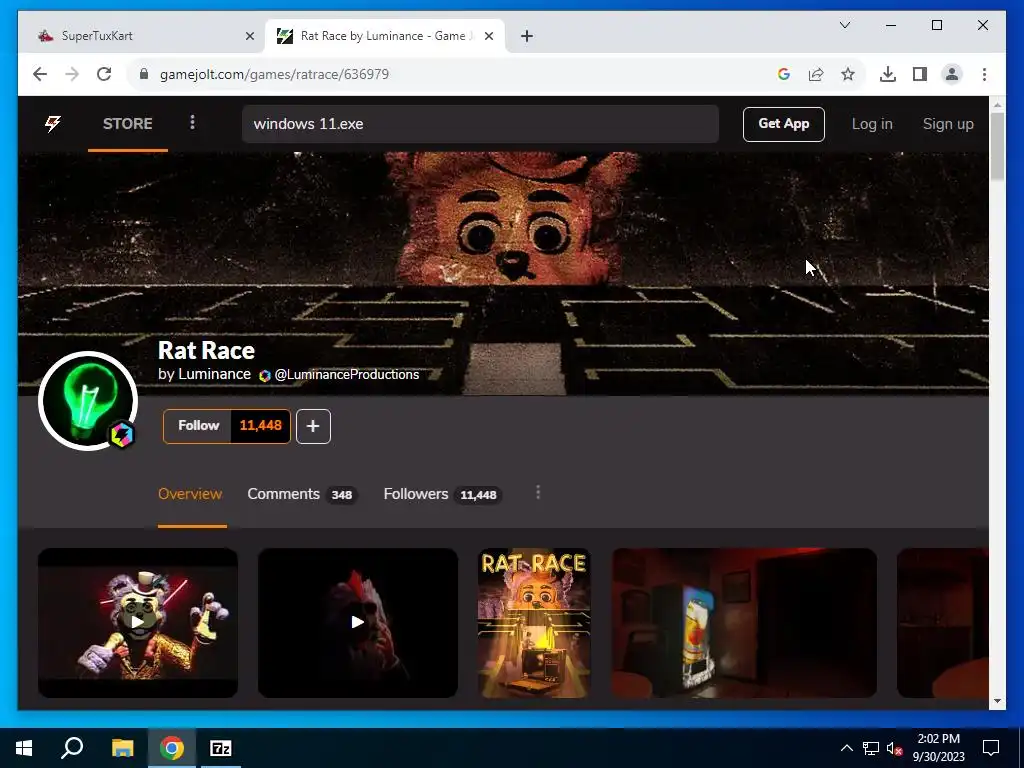Select the Overview tab
This screenshot has width=1024, height=768.
click(190, 494)
